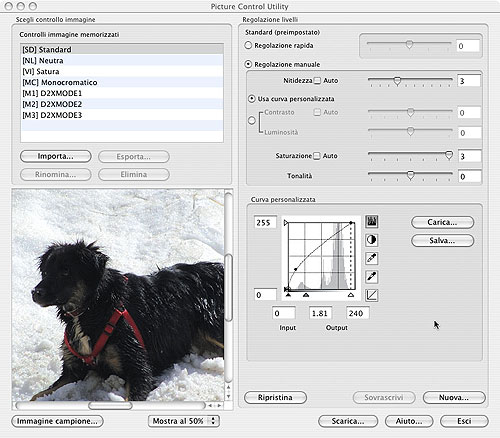This screenshot has width=500, height=438.
Task: Click the gamma 1.81 input field
Action: [320, 313]
